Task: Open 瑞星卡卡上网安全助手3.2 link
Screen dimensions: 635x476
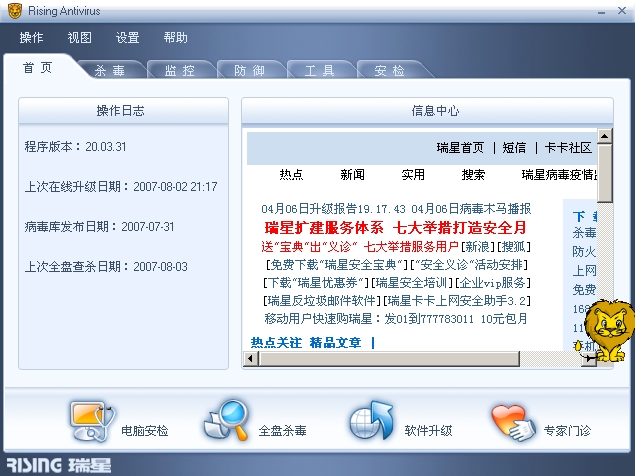Action: (x=457, y=301)
